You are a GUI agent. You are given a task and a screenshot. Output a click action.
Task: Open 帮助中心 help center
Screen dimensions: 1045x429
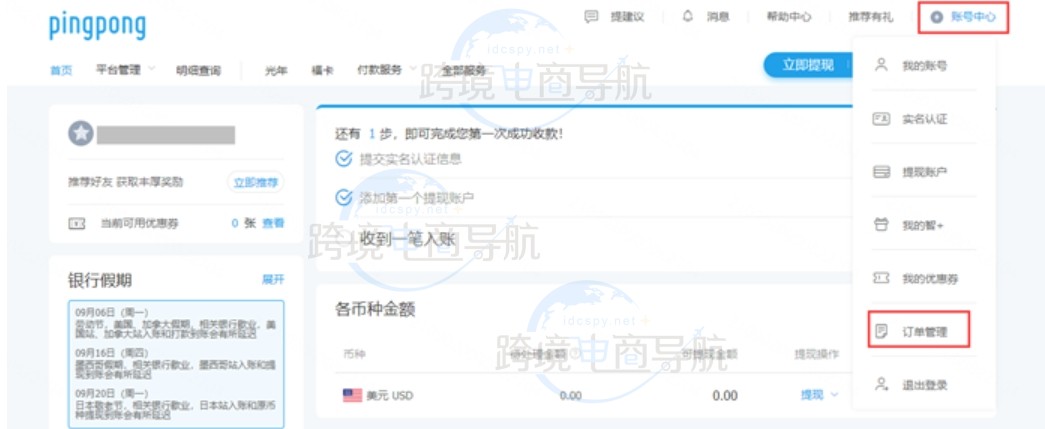tap(788, 17)
